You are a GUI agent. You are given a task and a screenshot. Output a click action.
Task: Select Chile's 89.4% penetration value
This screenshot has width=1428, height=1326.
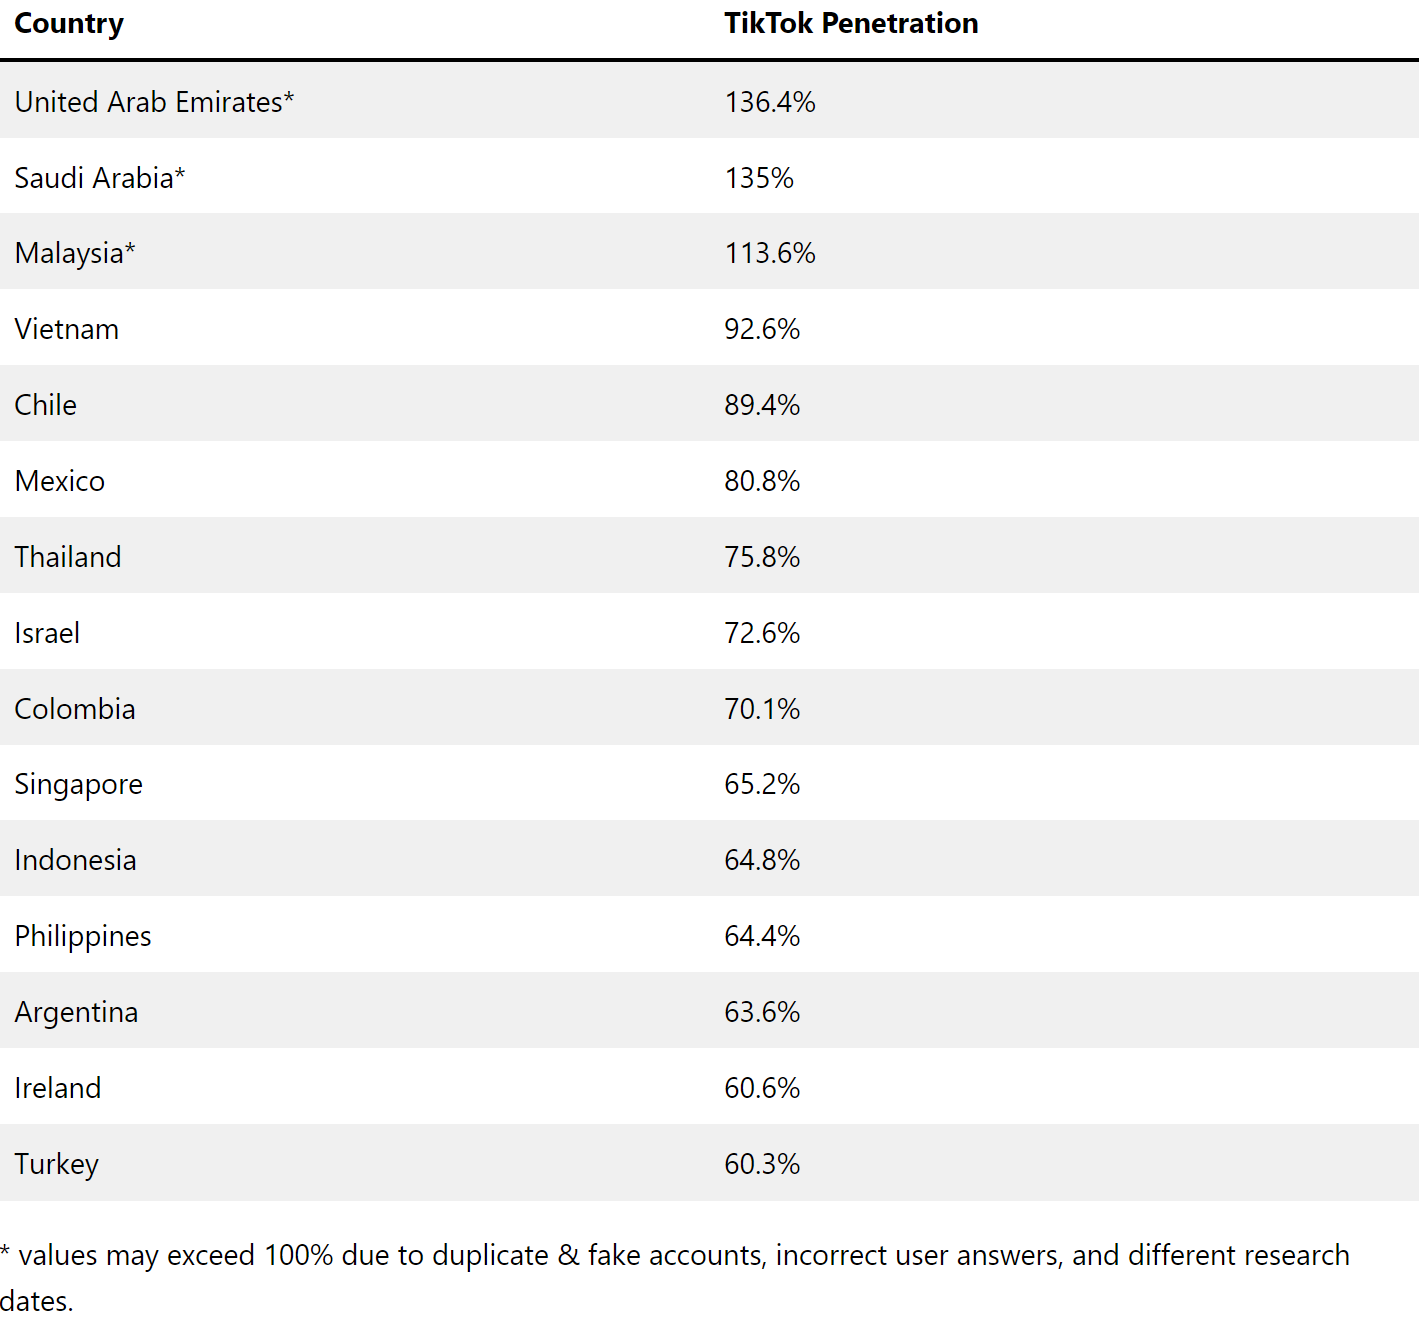[x=762, y=405]
